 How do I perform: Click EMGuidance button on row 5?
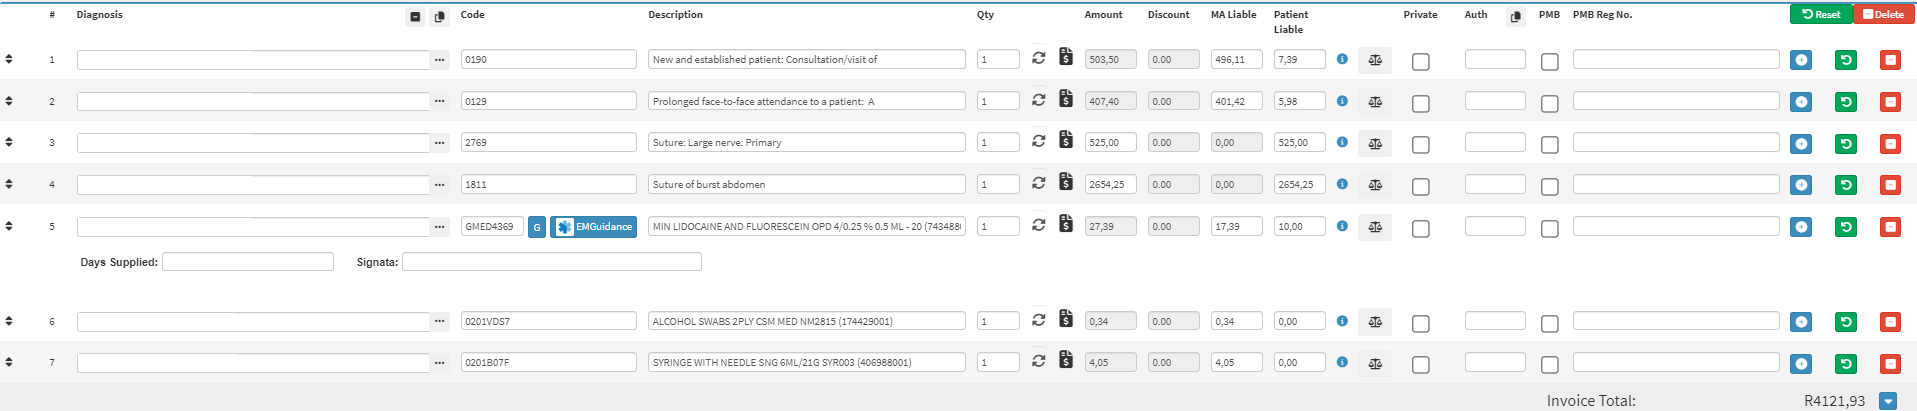[x=594, y=227]
